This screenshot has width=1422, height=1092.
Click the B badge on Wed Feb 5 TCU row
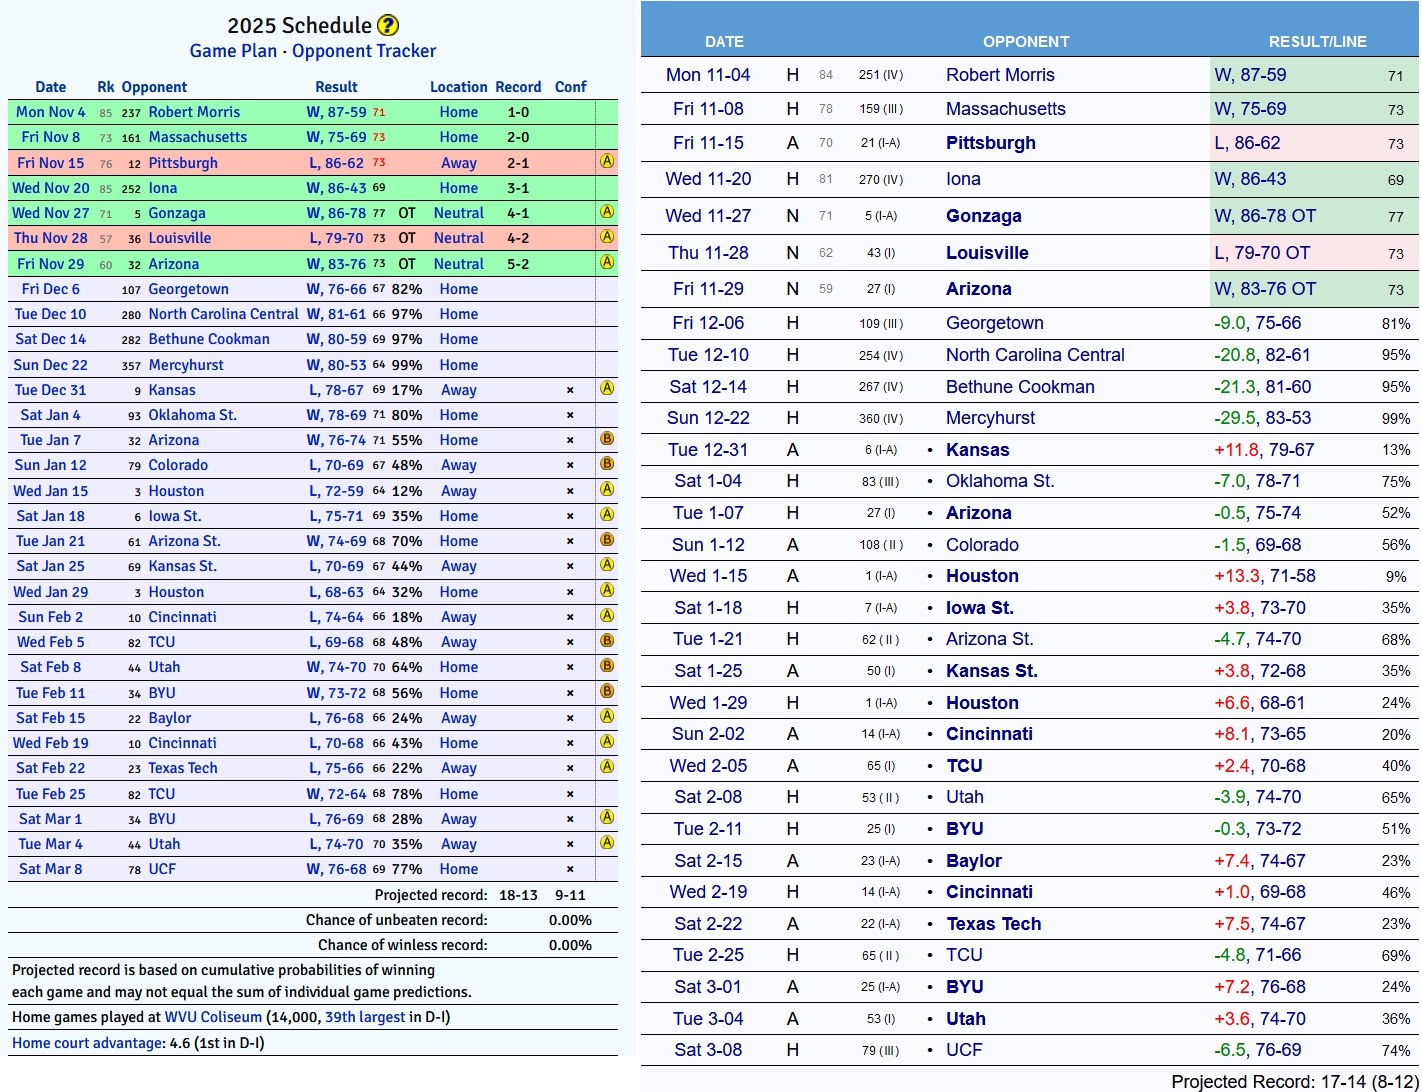pyautogui.click(x=606, y=641)
